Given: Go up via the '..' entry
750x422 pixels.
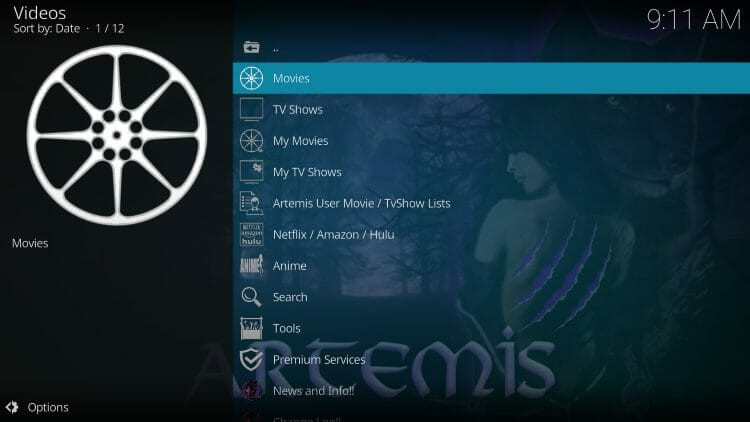Looking at the screenshot, I should pos(491,47).
